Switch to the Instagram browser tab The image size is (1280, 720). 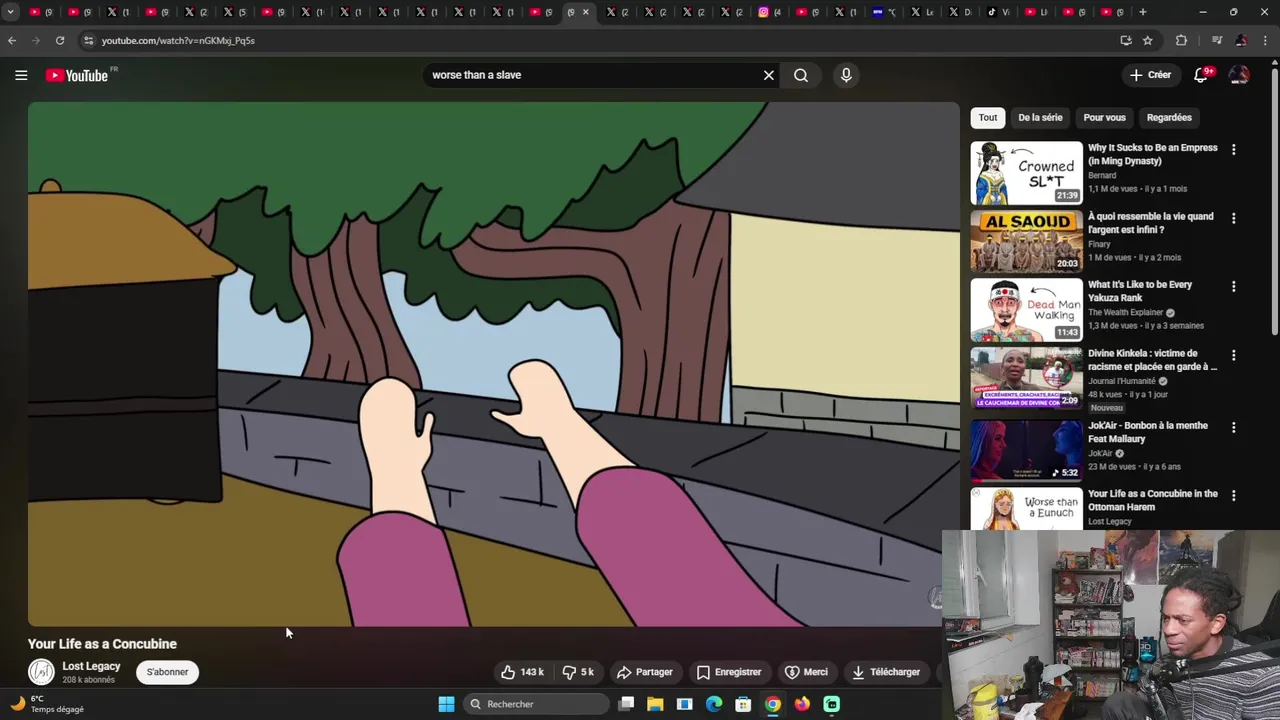click(x=771, y=12)
